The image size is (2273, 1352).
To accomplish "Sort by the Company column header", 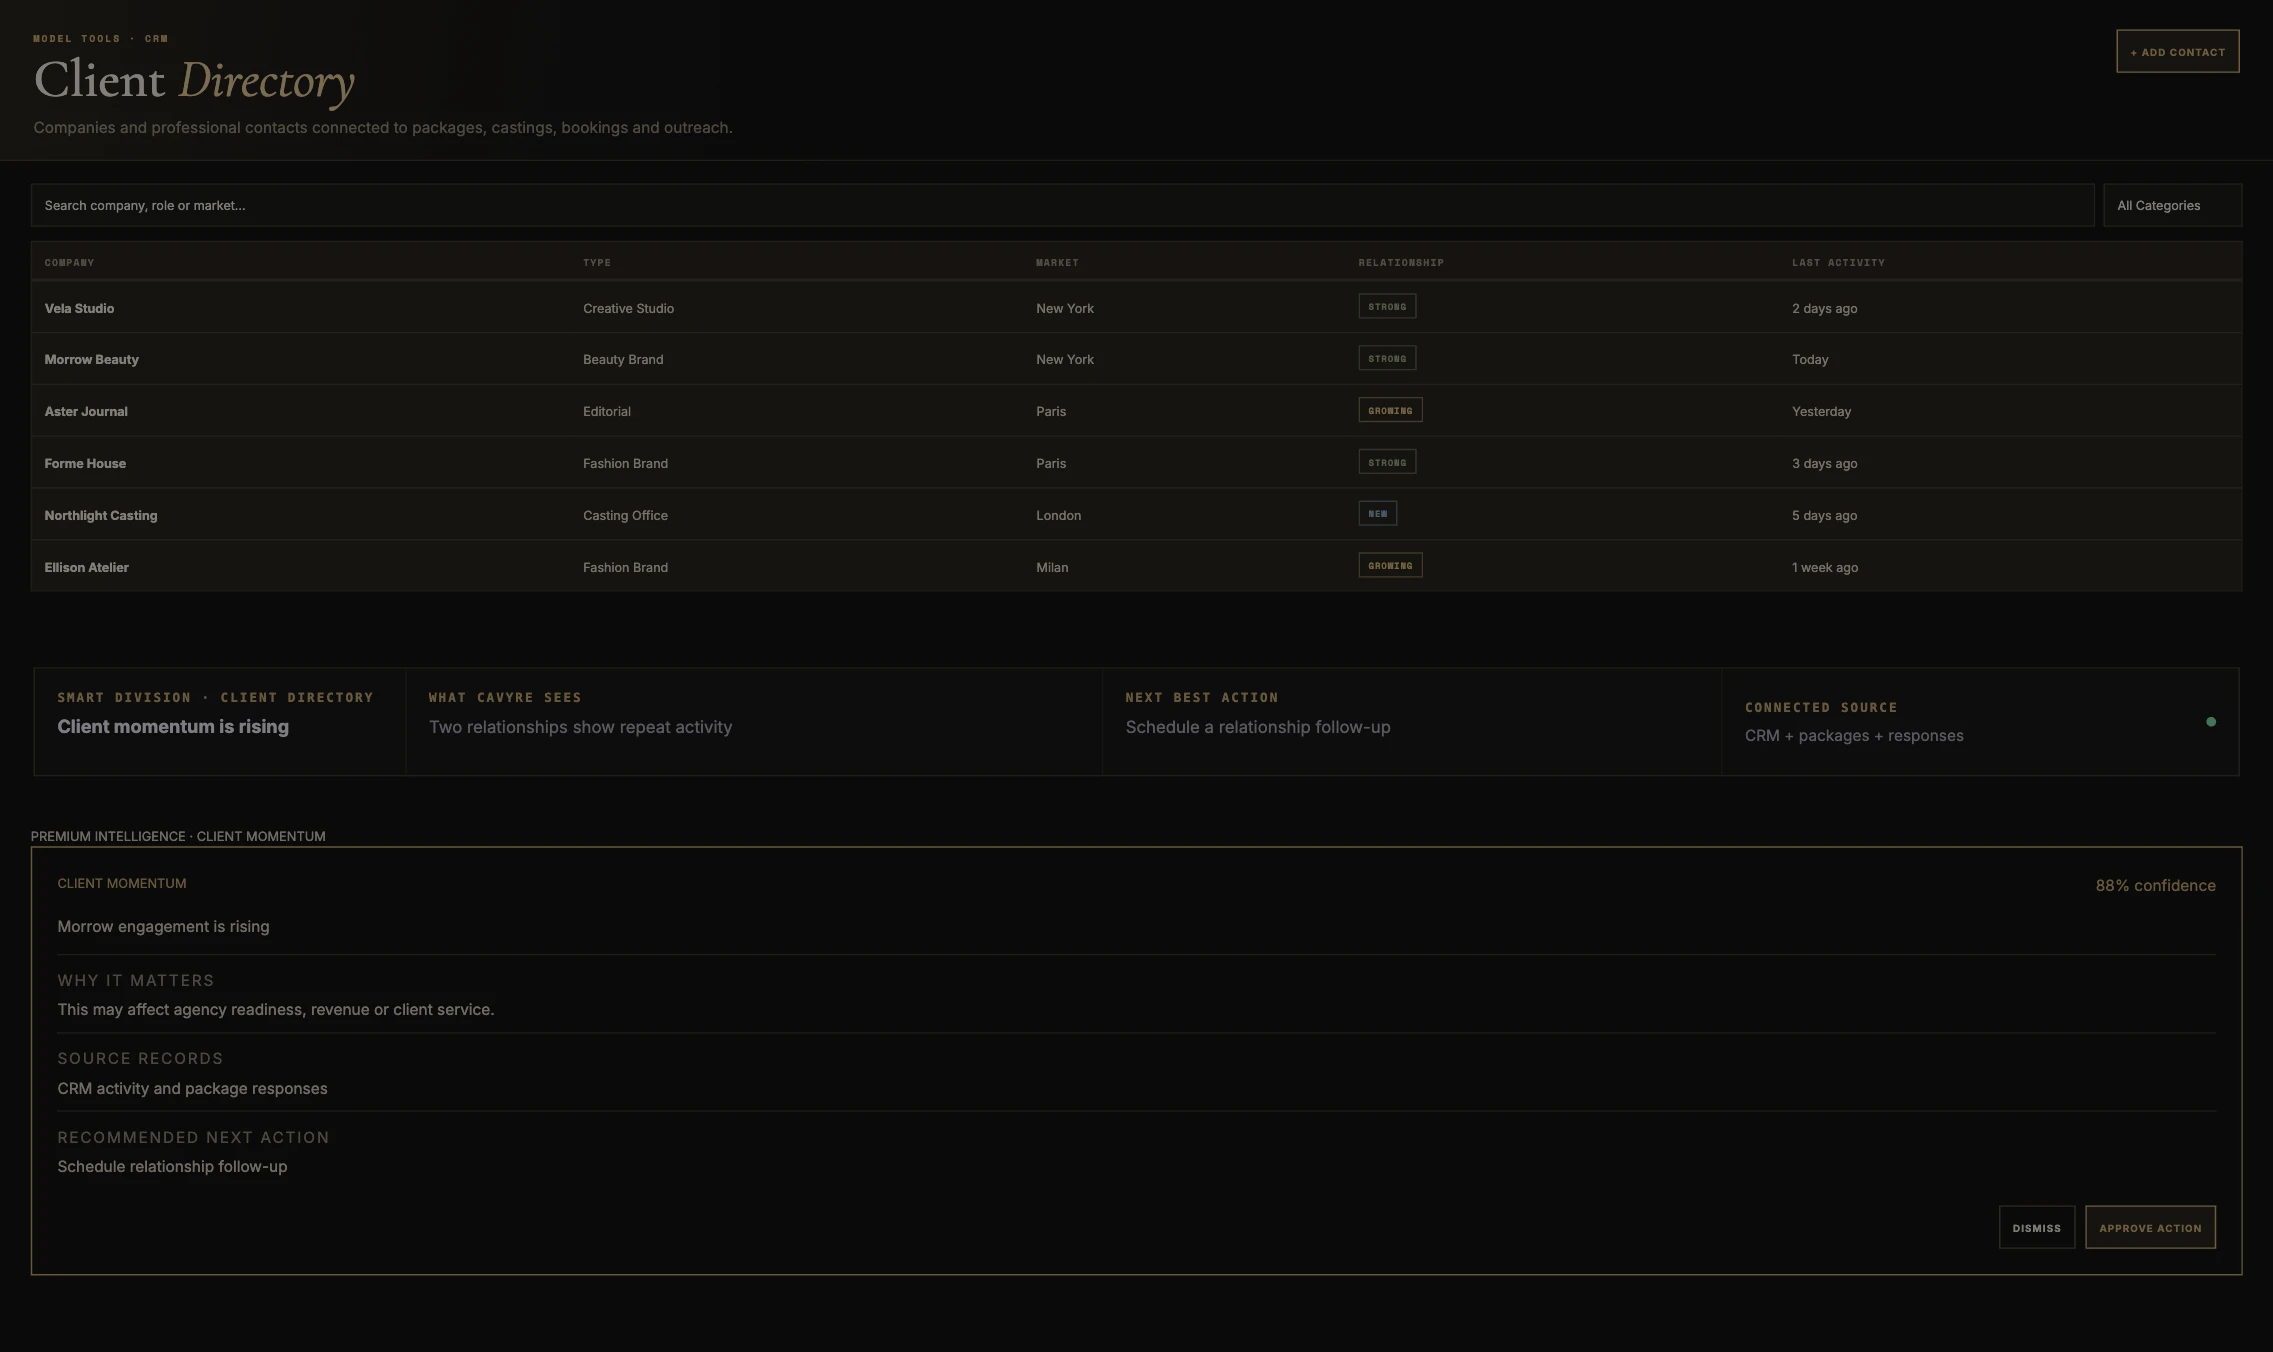I will [x=69, y=262].
